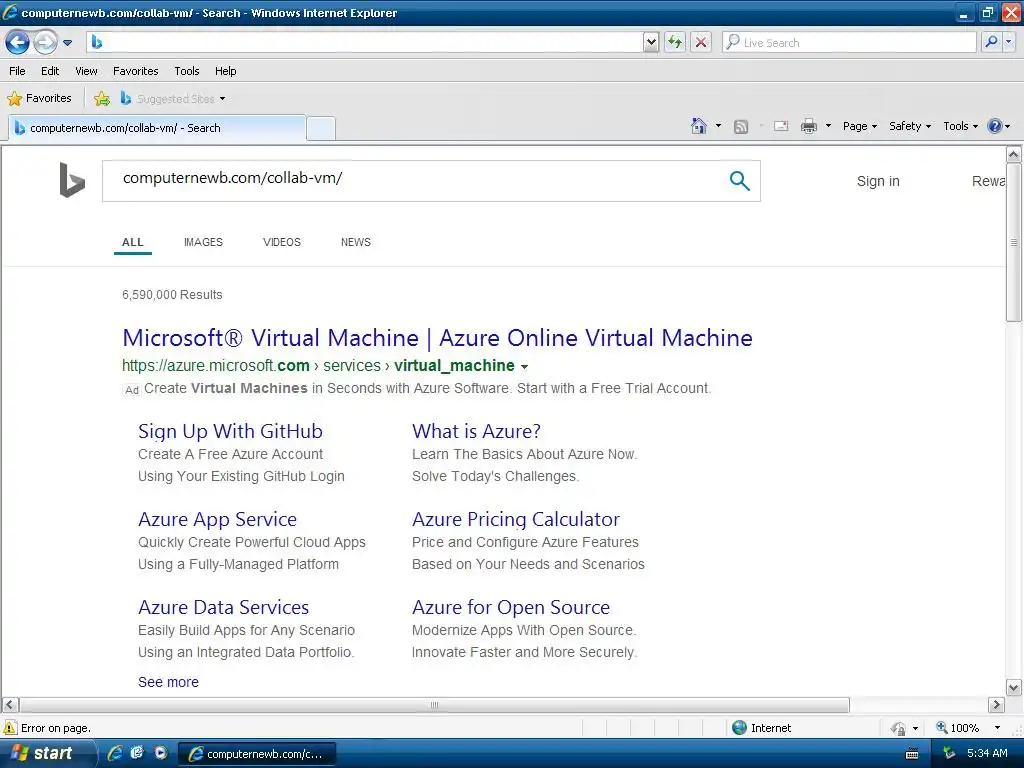The width and height of the screenshot is (1024, 768).
Task: Click the Bing search magnifier icon
Action: [739, 180]
